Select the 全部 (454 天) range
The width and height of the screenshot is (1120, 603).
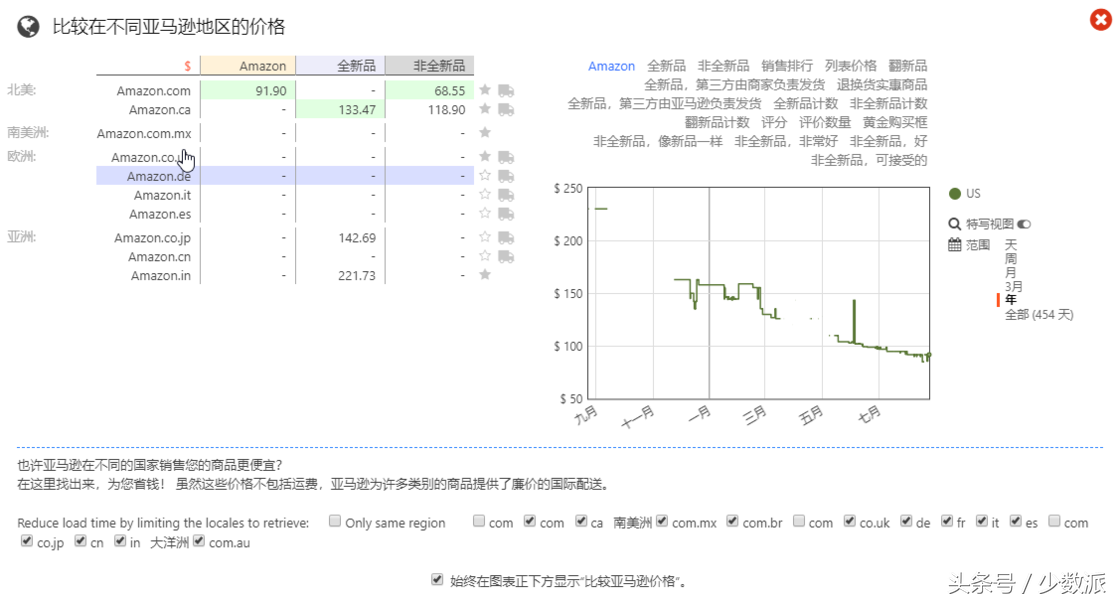(x=1039, y=314)
